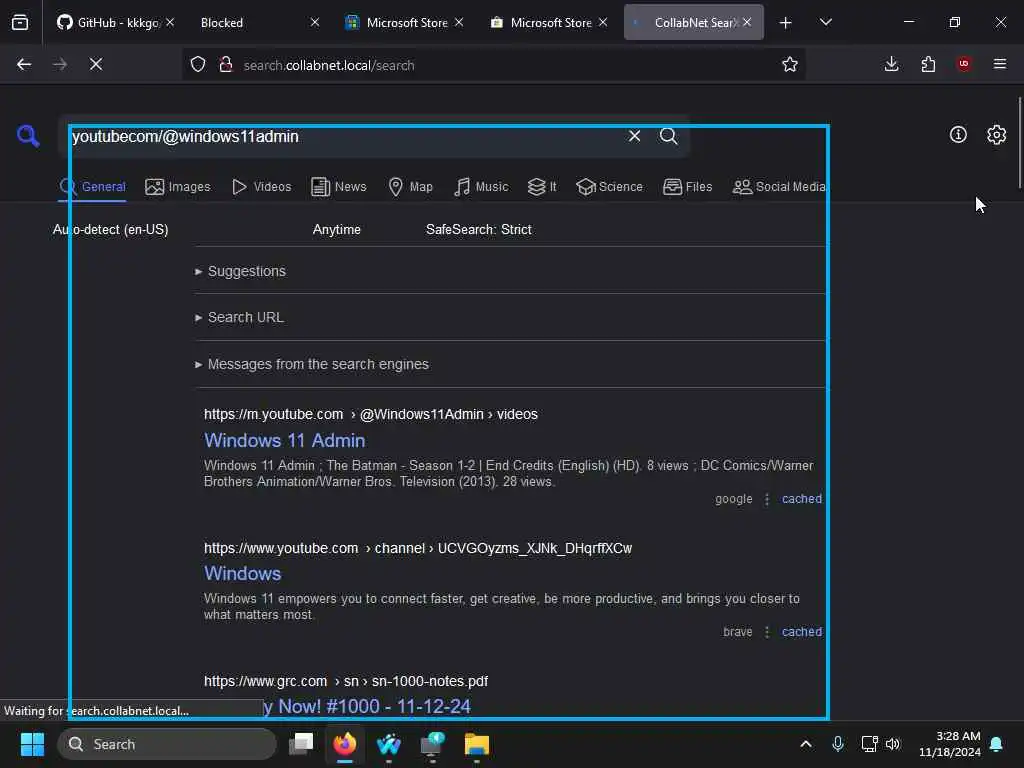The image size is (1024, 768).
Task: Select the Social Media category tab
Action: pyautogui.click(x=779, y=187)
